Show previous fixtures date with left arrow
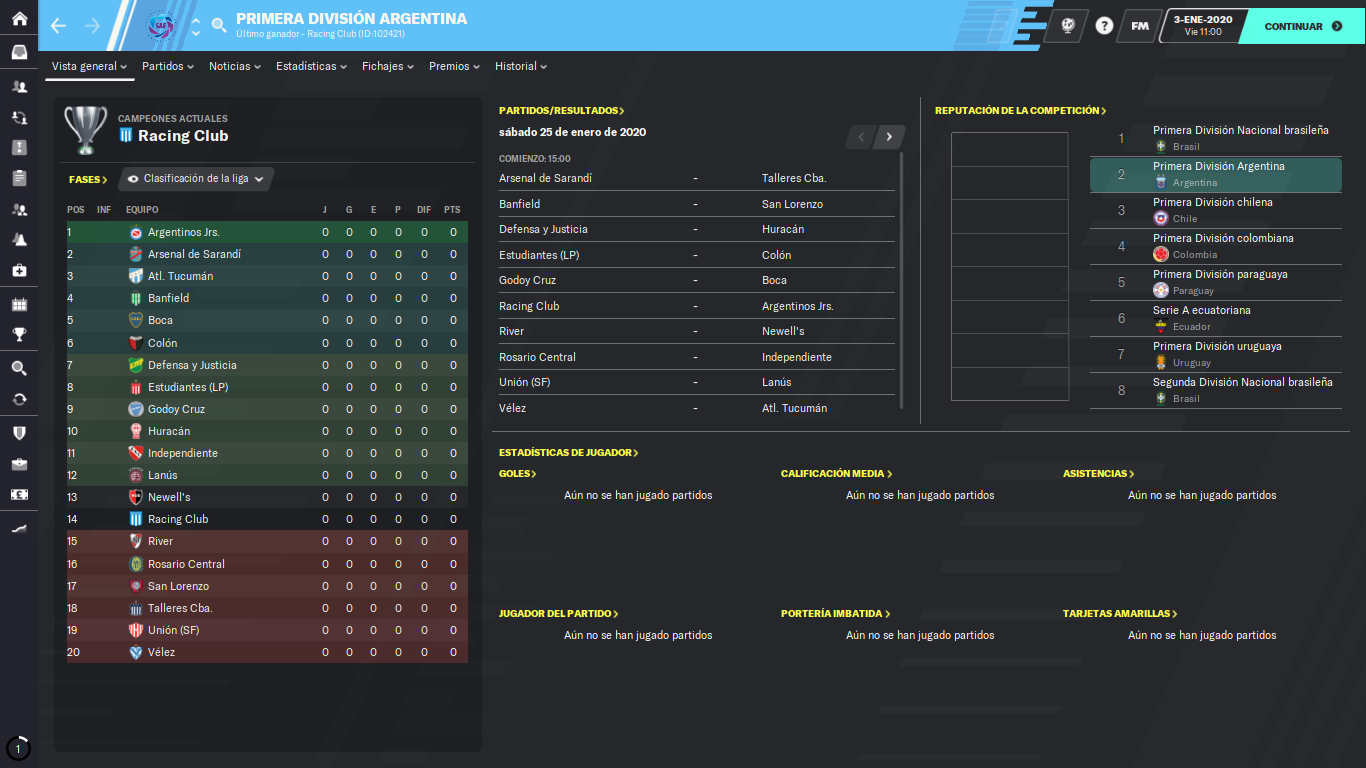The width and height of the screenshot is (1366, 768). point(861,137)
